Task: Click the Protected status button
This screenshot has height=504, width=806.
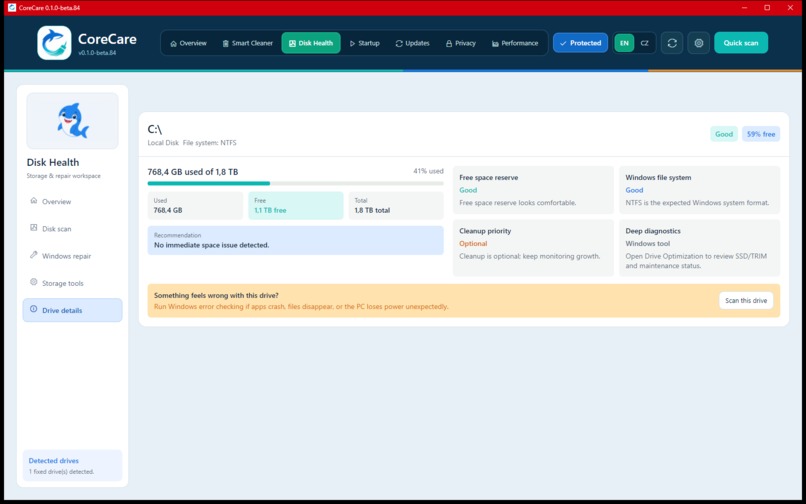Action: point(580,43)
